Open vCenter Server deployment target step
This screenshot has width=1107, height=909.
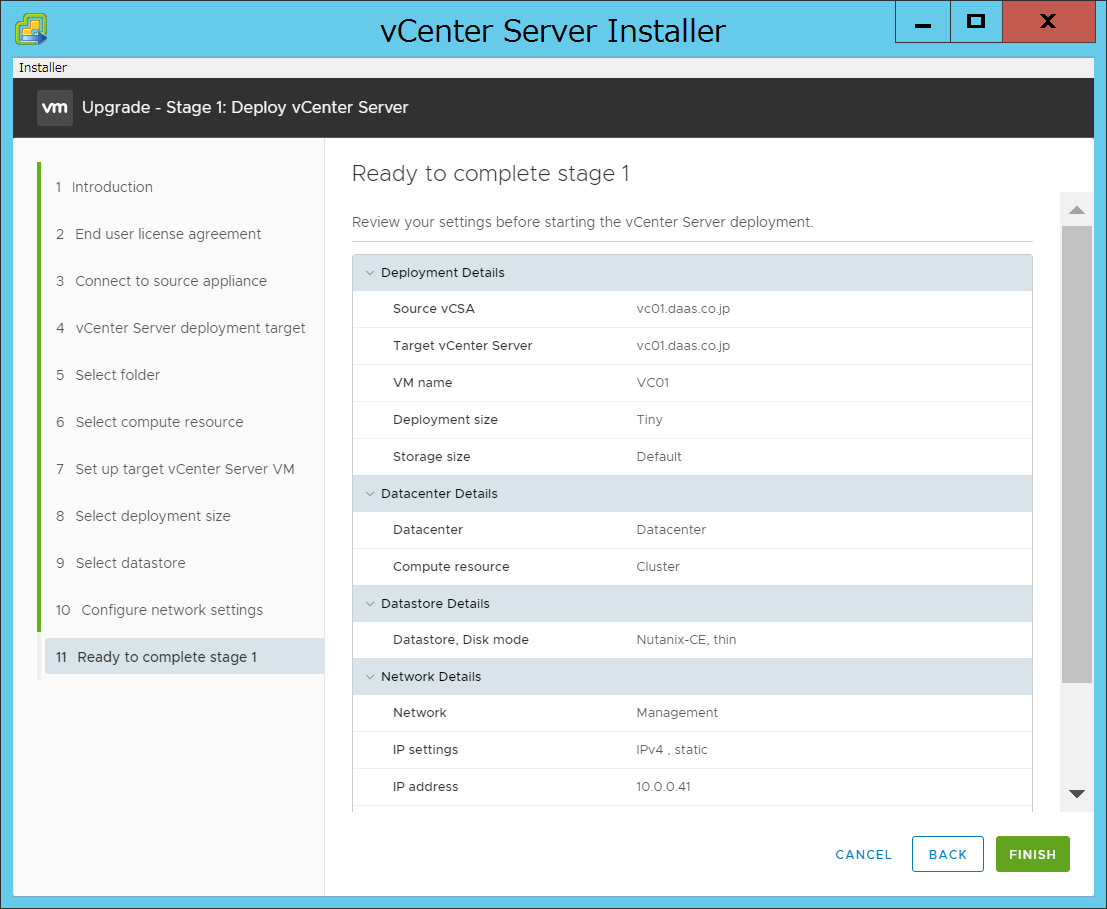tap(181, 328)
